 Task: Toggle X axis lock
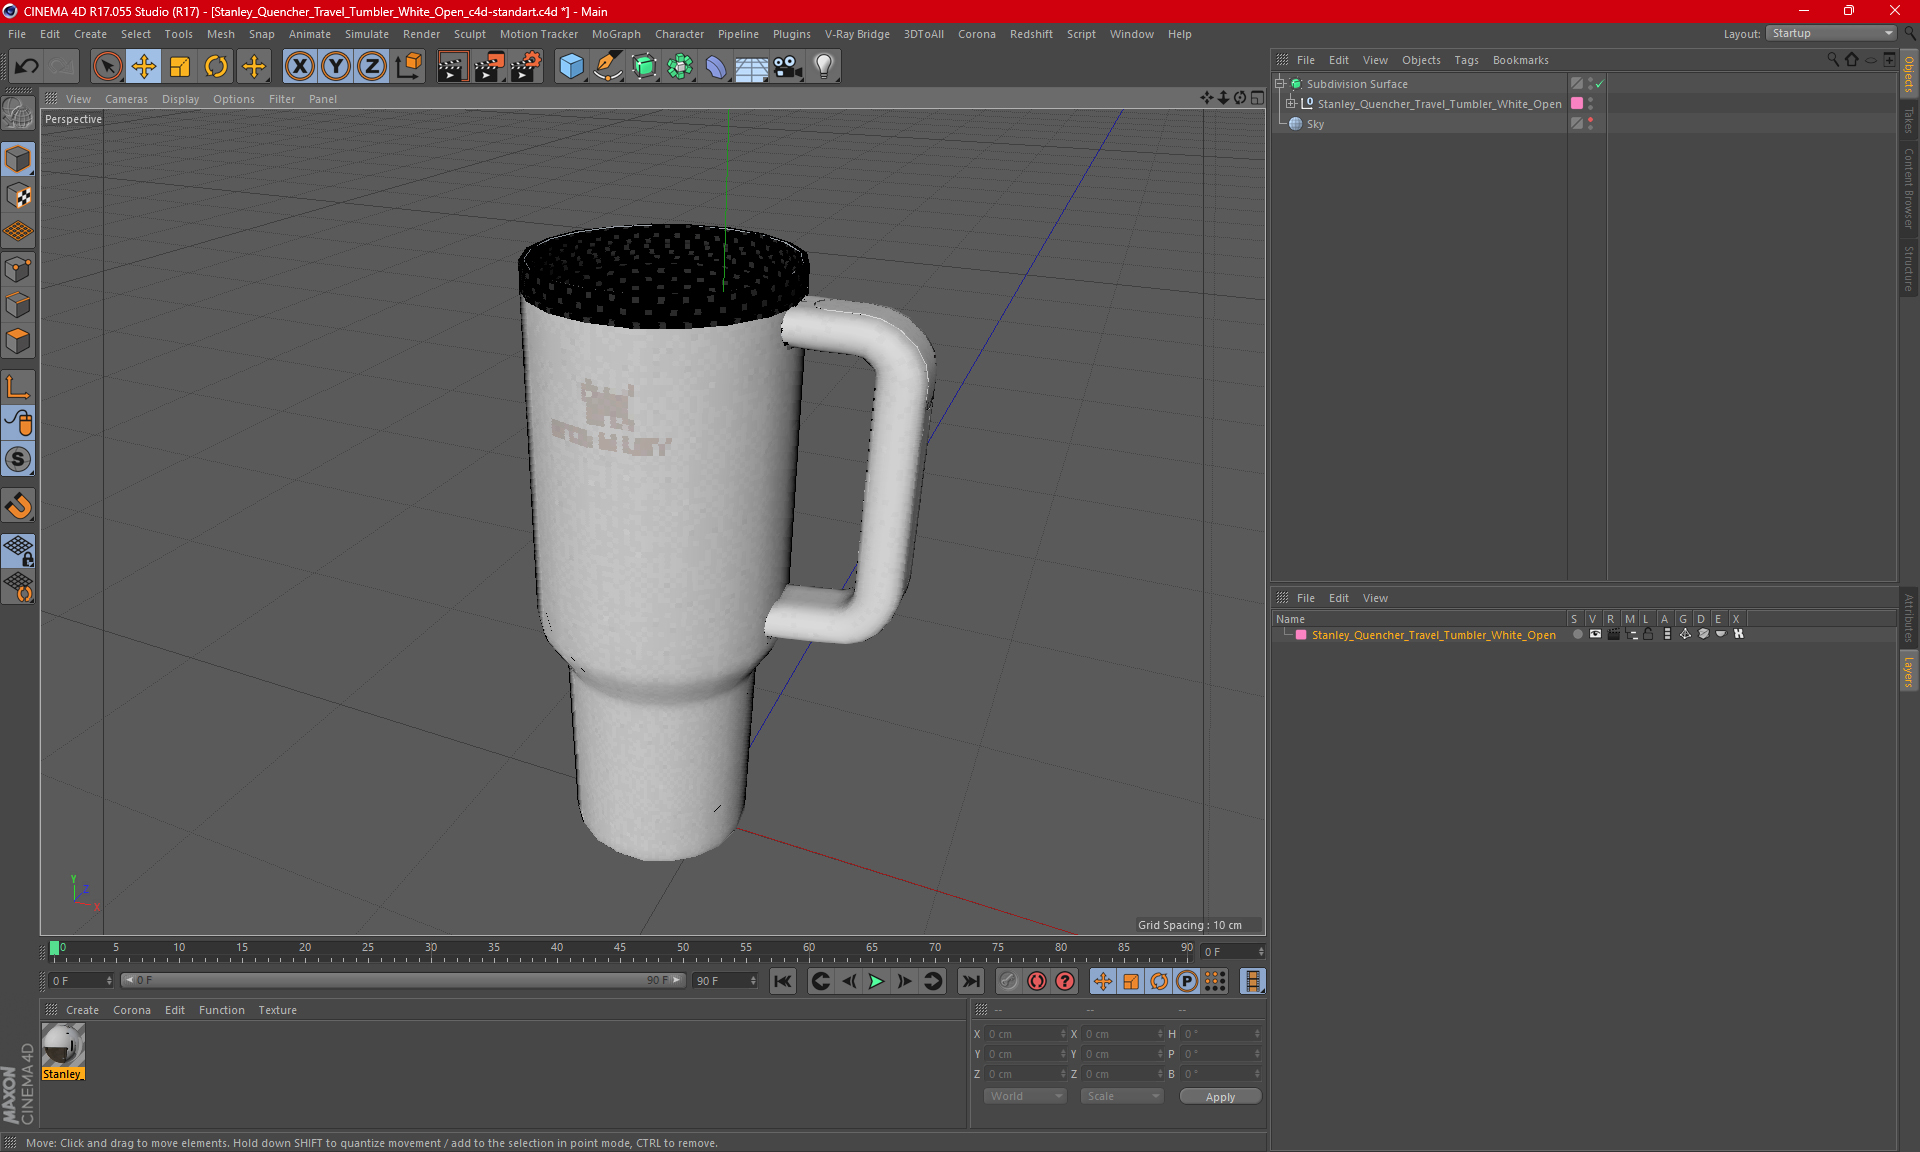pyautogui.click(x=299, y=67)
